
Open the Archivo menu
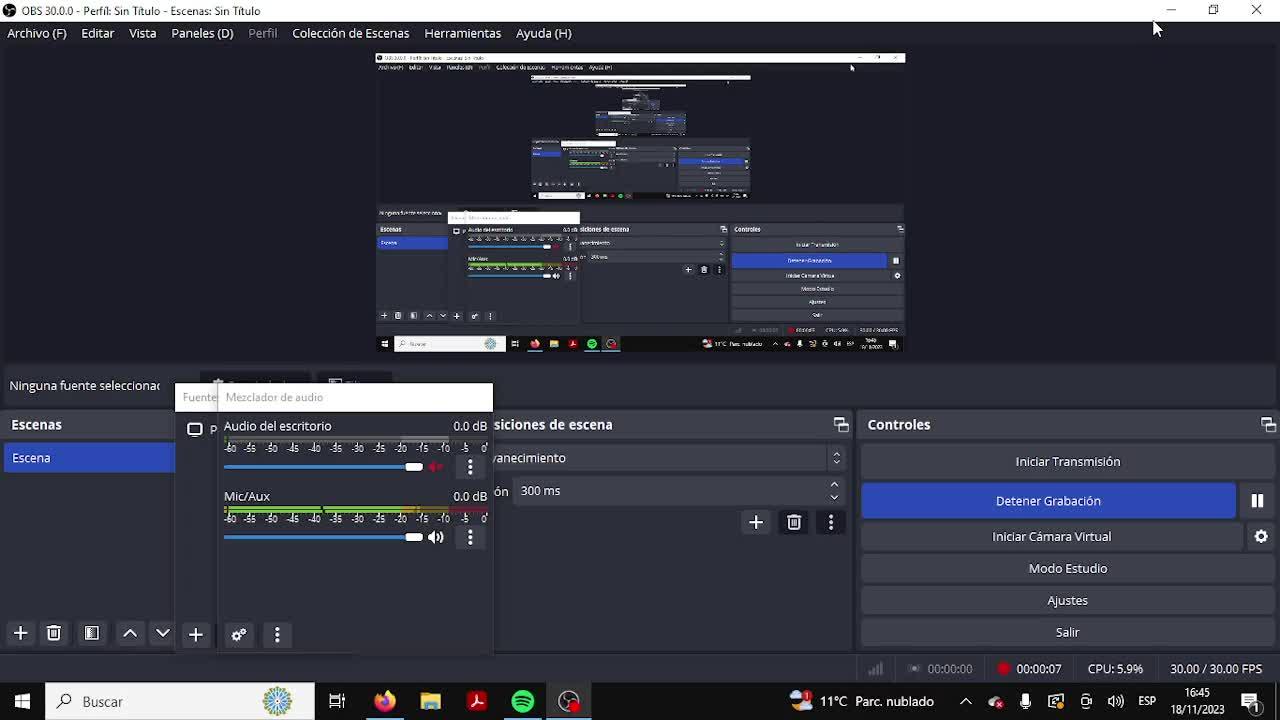pyautogui.click(x=37, y=33)
